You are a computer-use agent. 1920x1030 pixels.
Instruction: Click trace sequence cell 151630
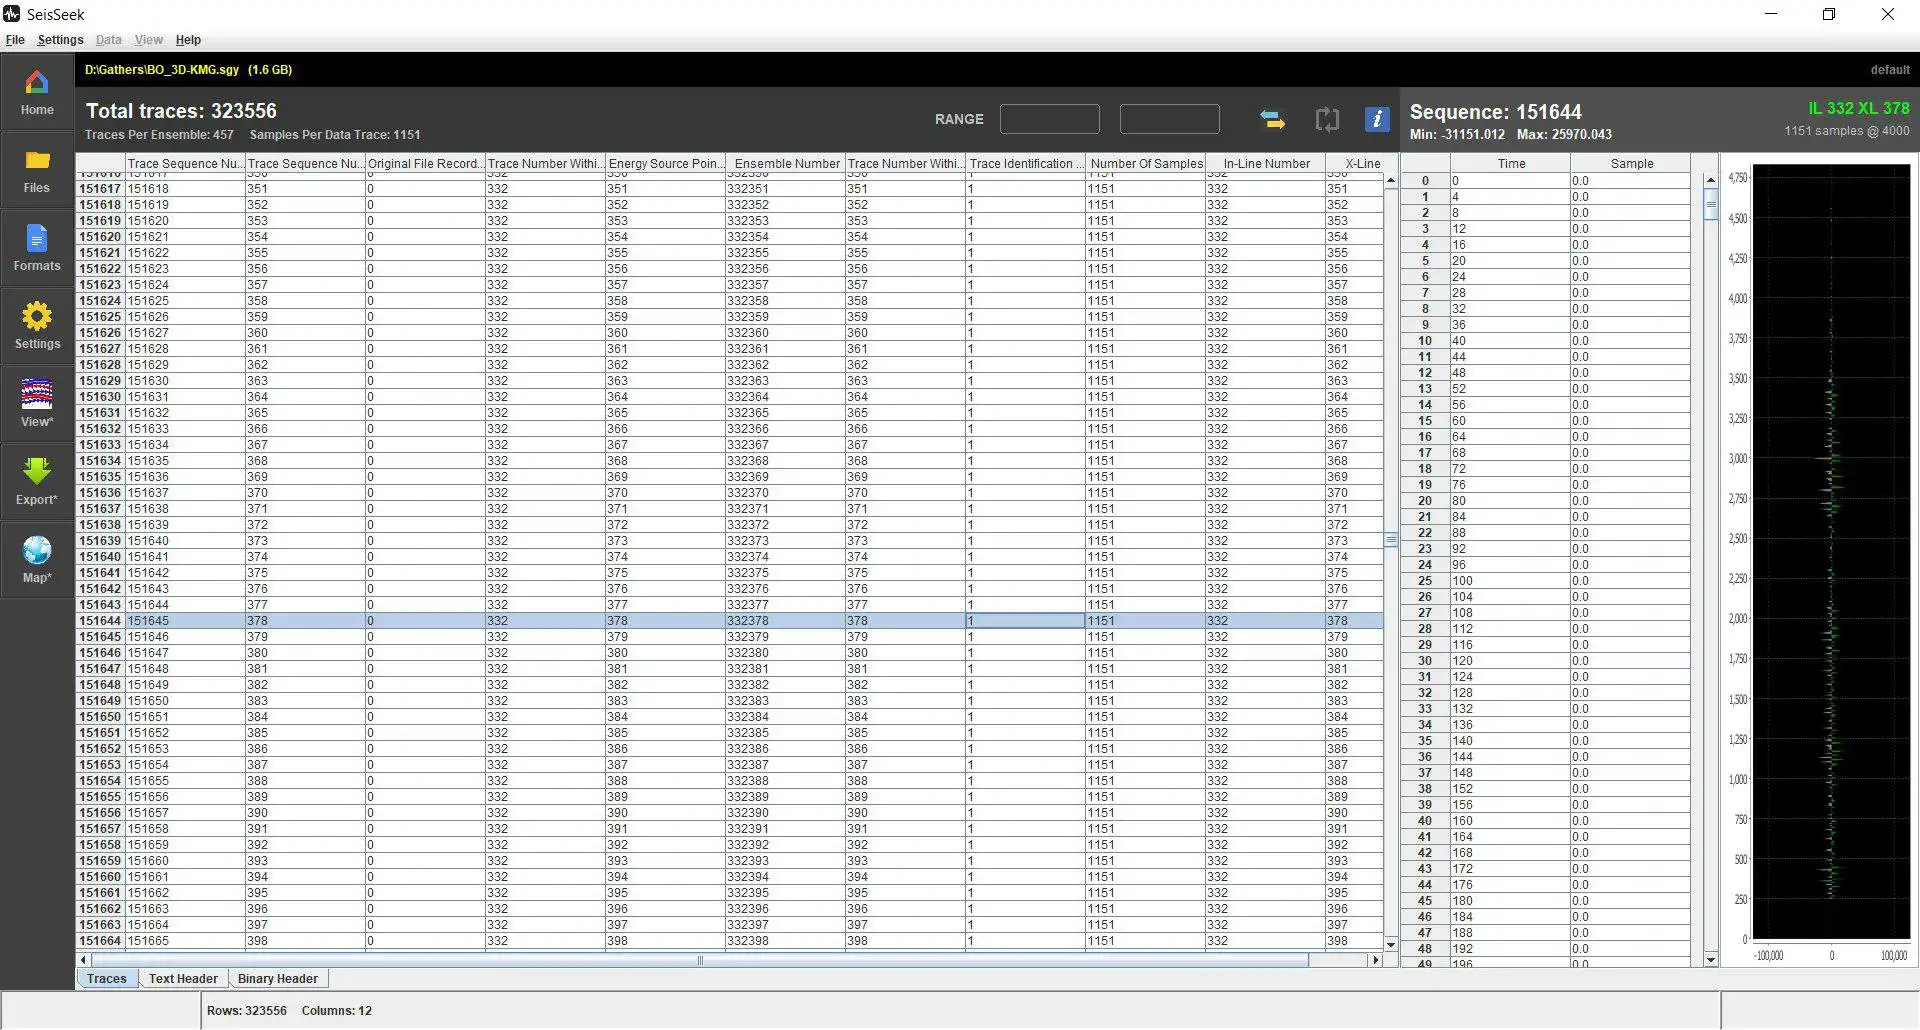185,381
